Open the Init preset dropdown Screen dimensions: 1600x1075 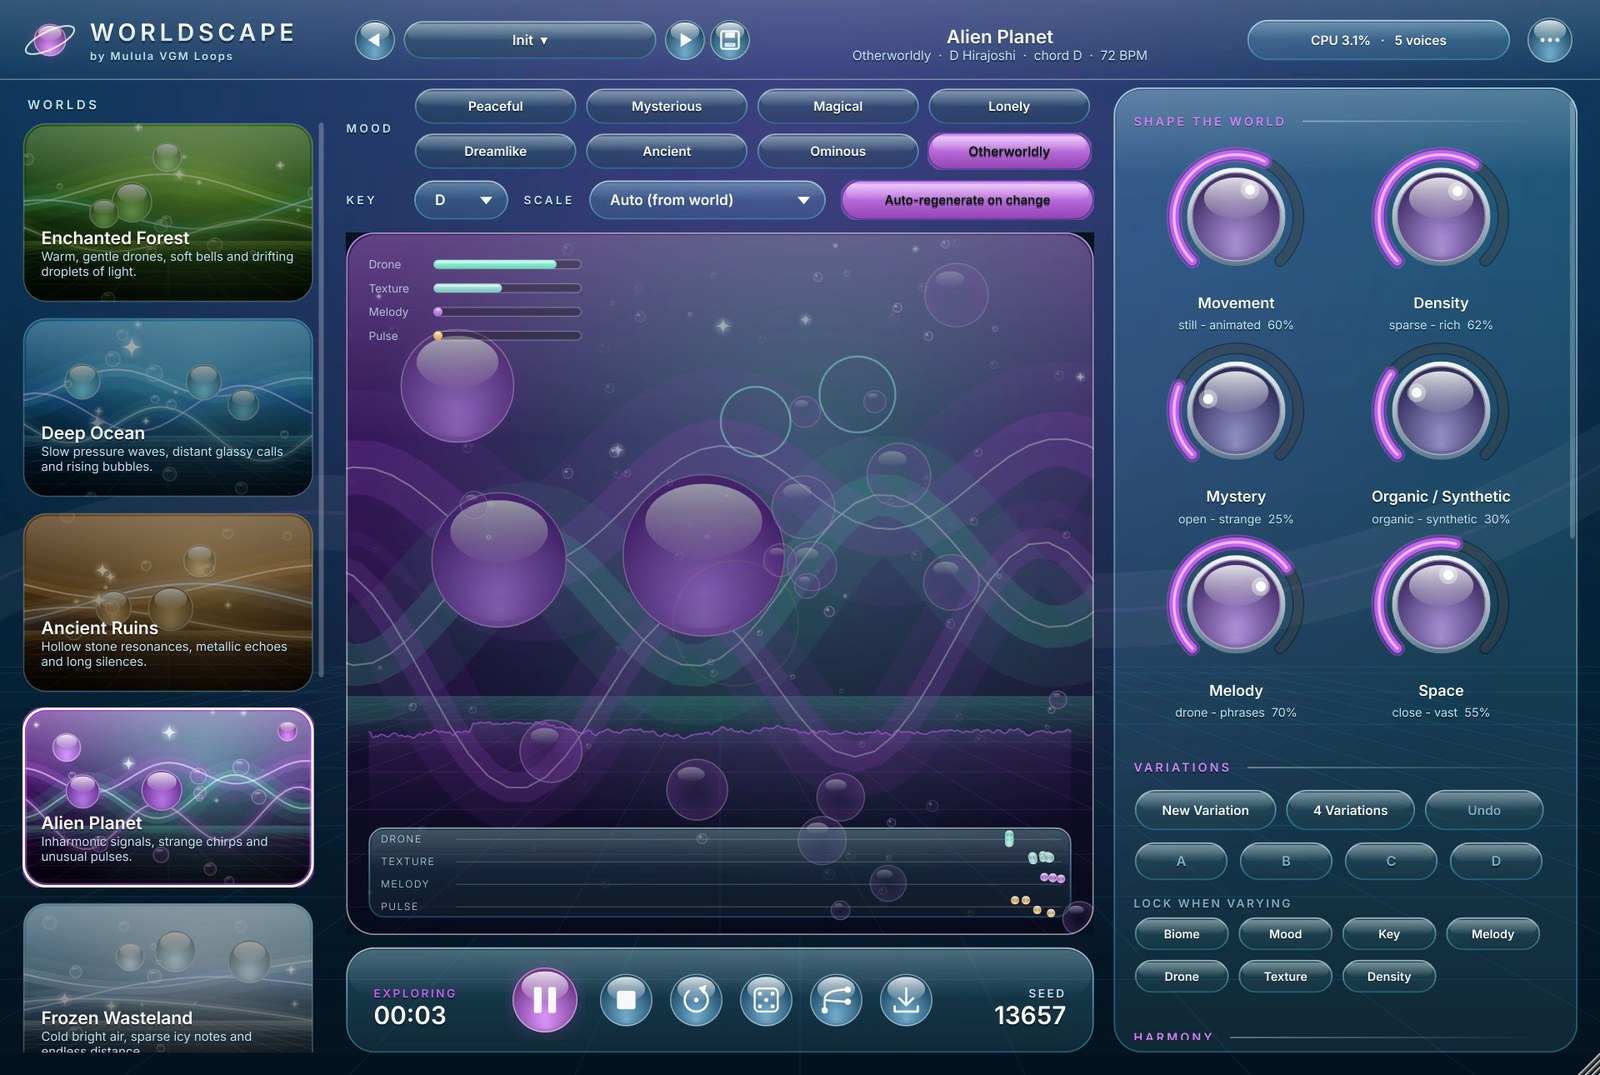[x=530, y=40]
